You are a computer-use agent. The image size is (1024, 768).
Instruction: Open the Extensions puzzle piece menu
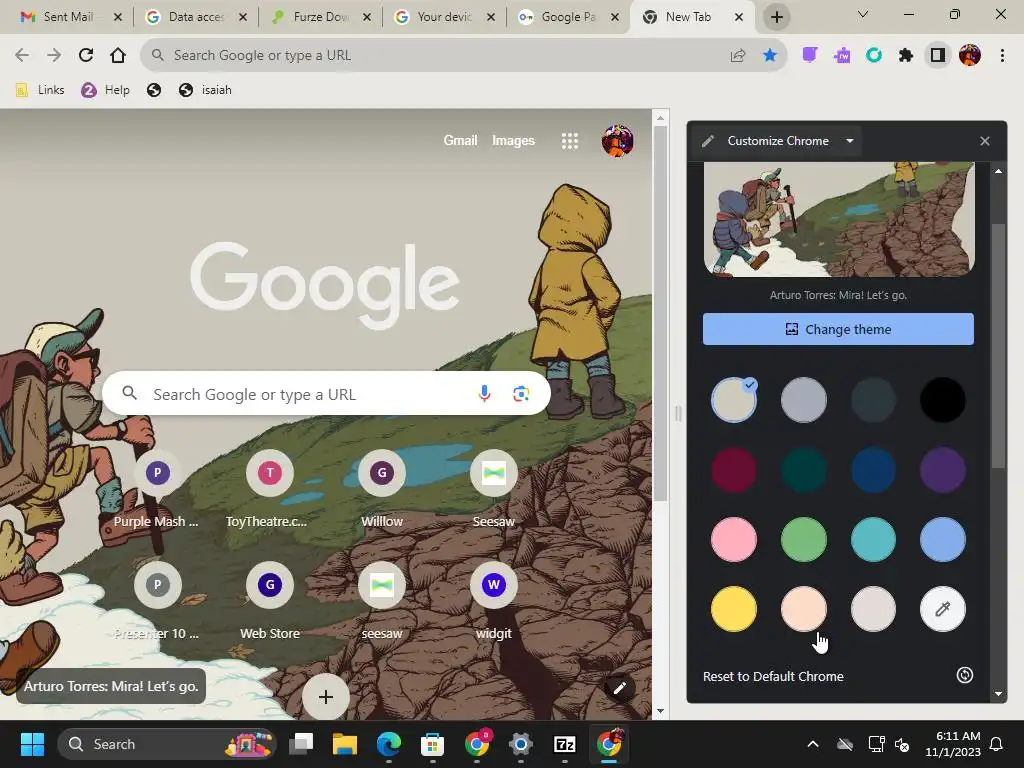point(906,56)
